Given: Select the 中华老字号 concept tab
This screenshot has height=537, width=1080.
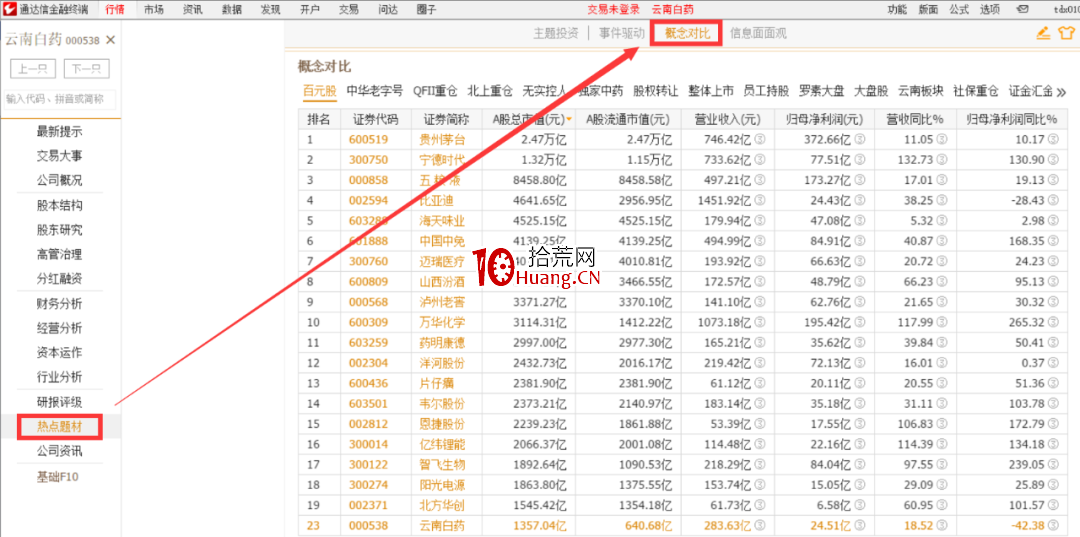Looking at the screenshot, I should tap(375, 91).
